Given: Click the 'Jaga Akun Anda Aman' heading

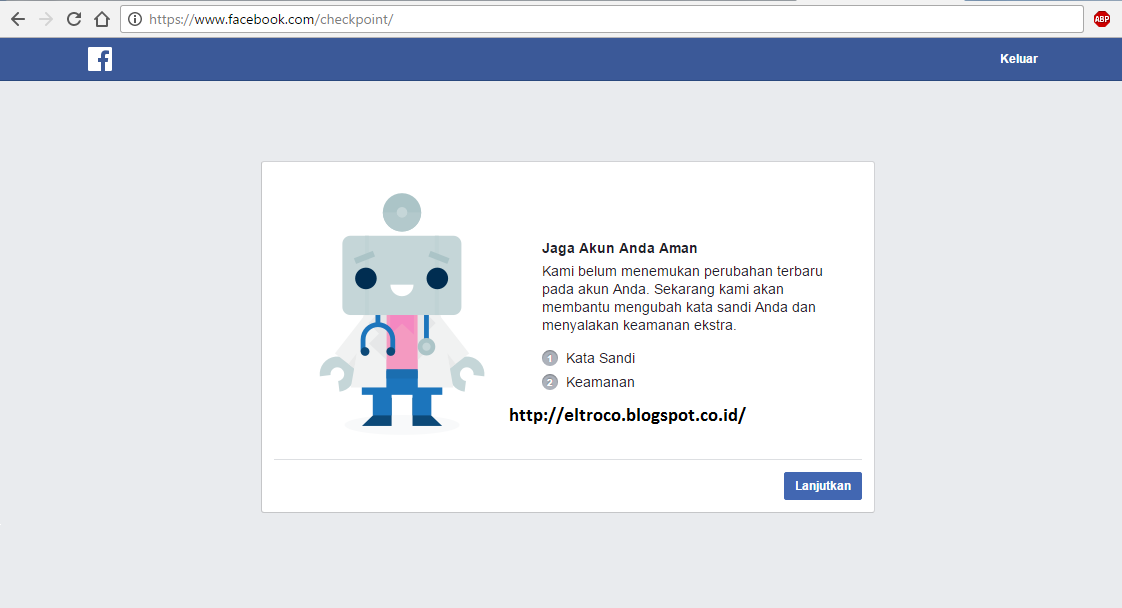Looking at the screenshot, I should pos(620,248).
